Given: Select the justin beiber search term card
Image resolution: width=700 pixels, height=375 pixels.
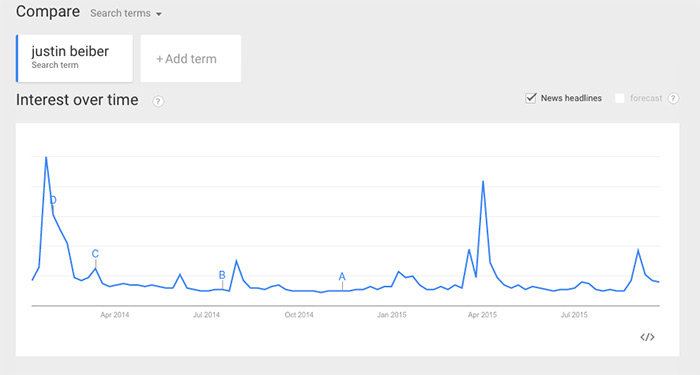Looking at the screenshot, I should click(x=75, y=58).
